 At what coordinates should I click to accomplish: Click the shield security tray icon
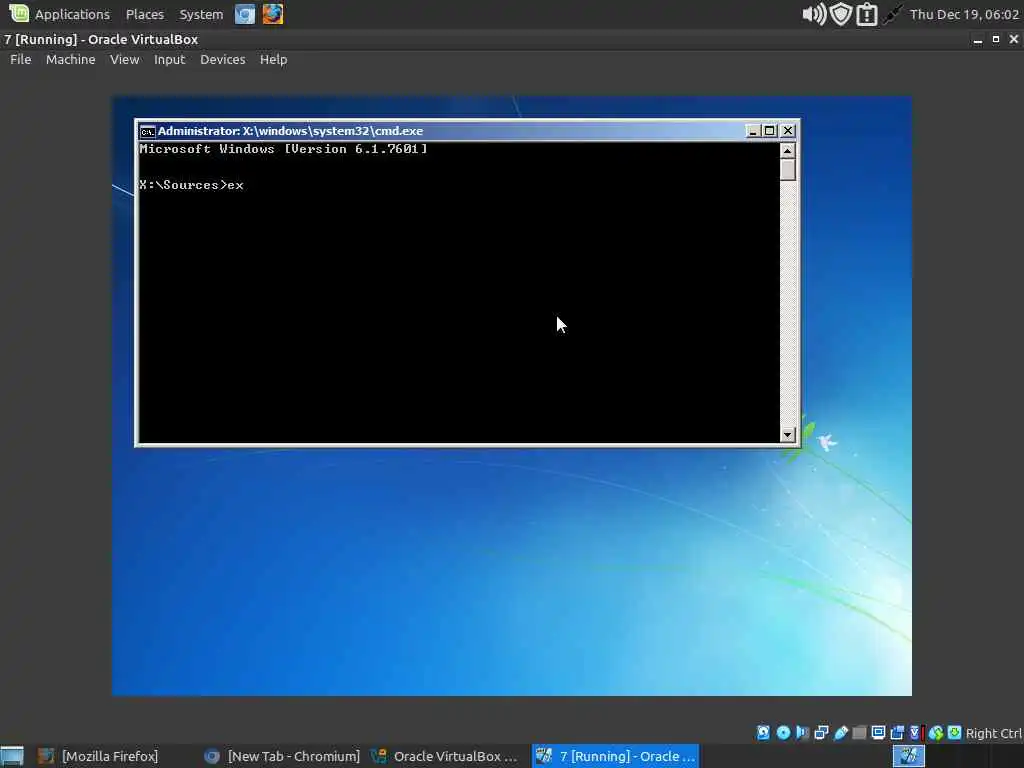click(x=840, y=14)
